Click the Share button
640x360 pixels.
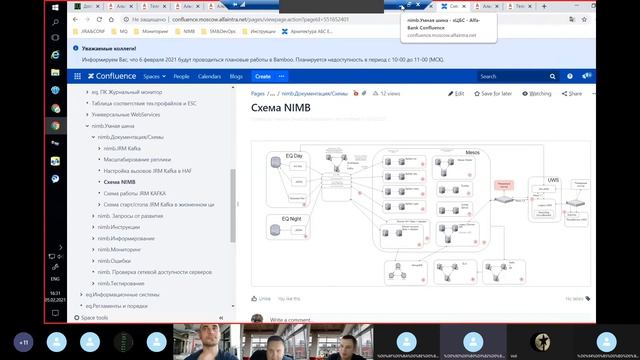[x=571, y=94]
